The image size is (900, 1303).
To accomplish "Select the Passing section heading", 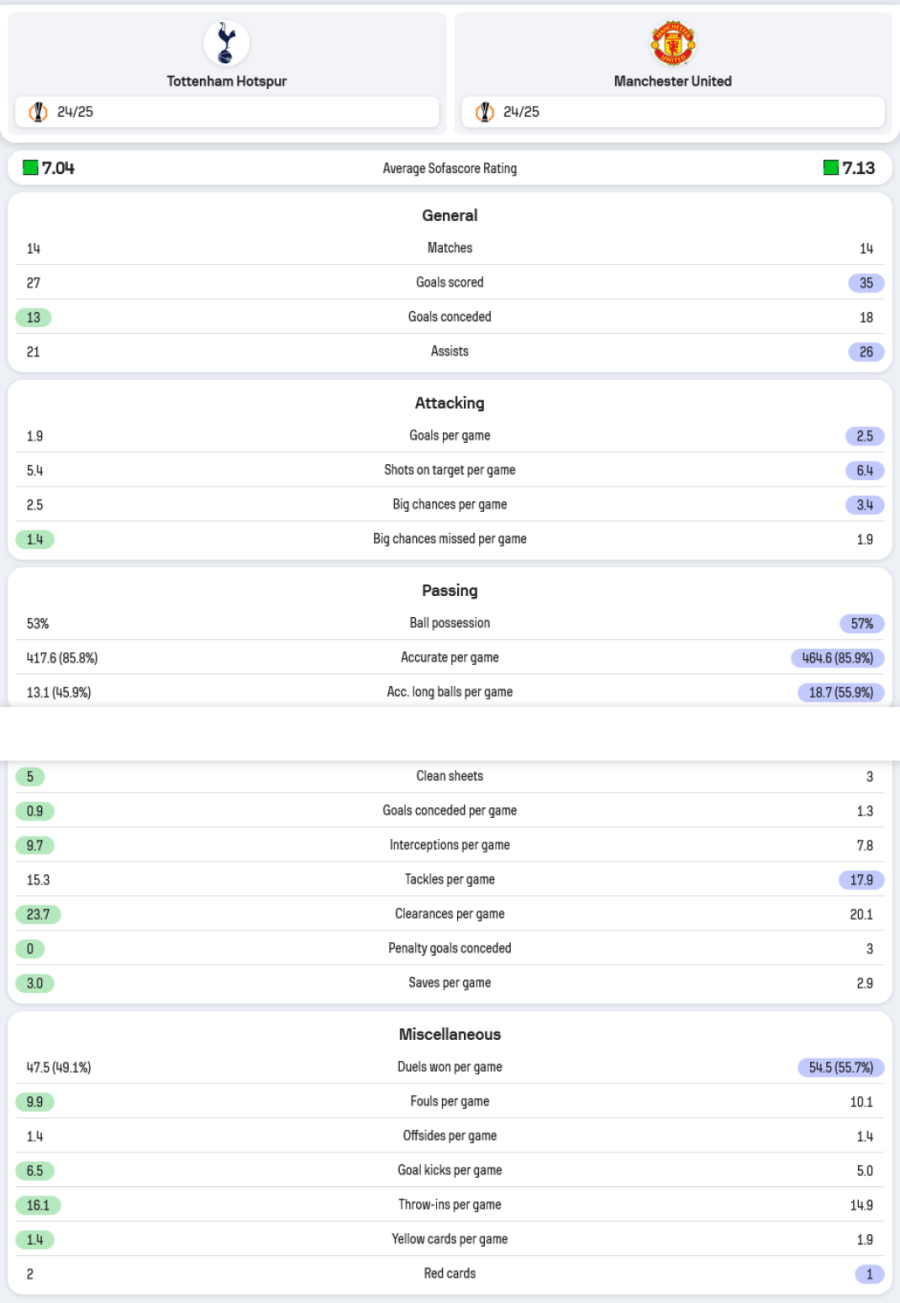I will click(x=450, y=590).
